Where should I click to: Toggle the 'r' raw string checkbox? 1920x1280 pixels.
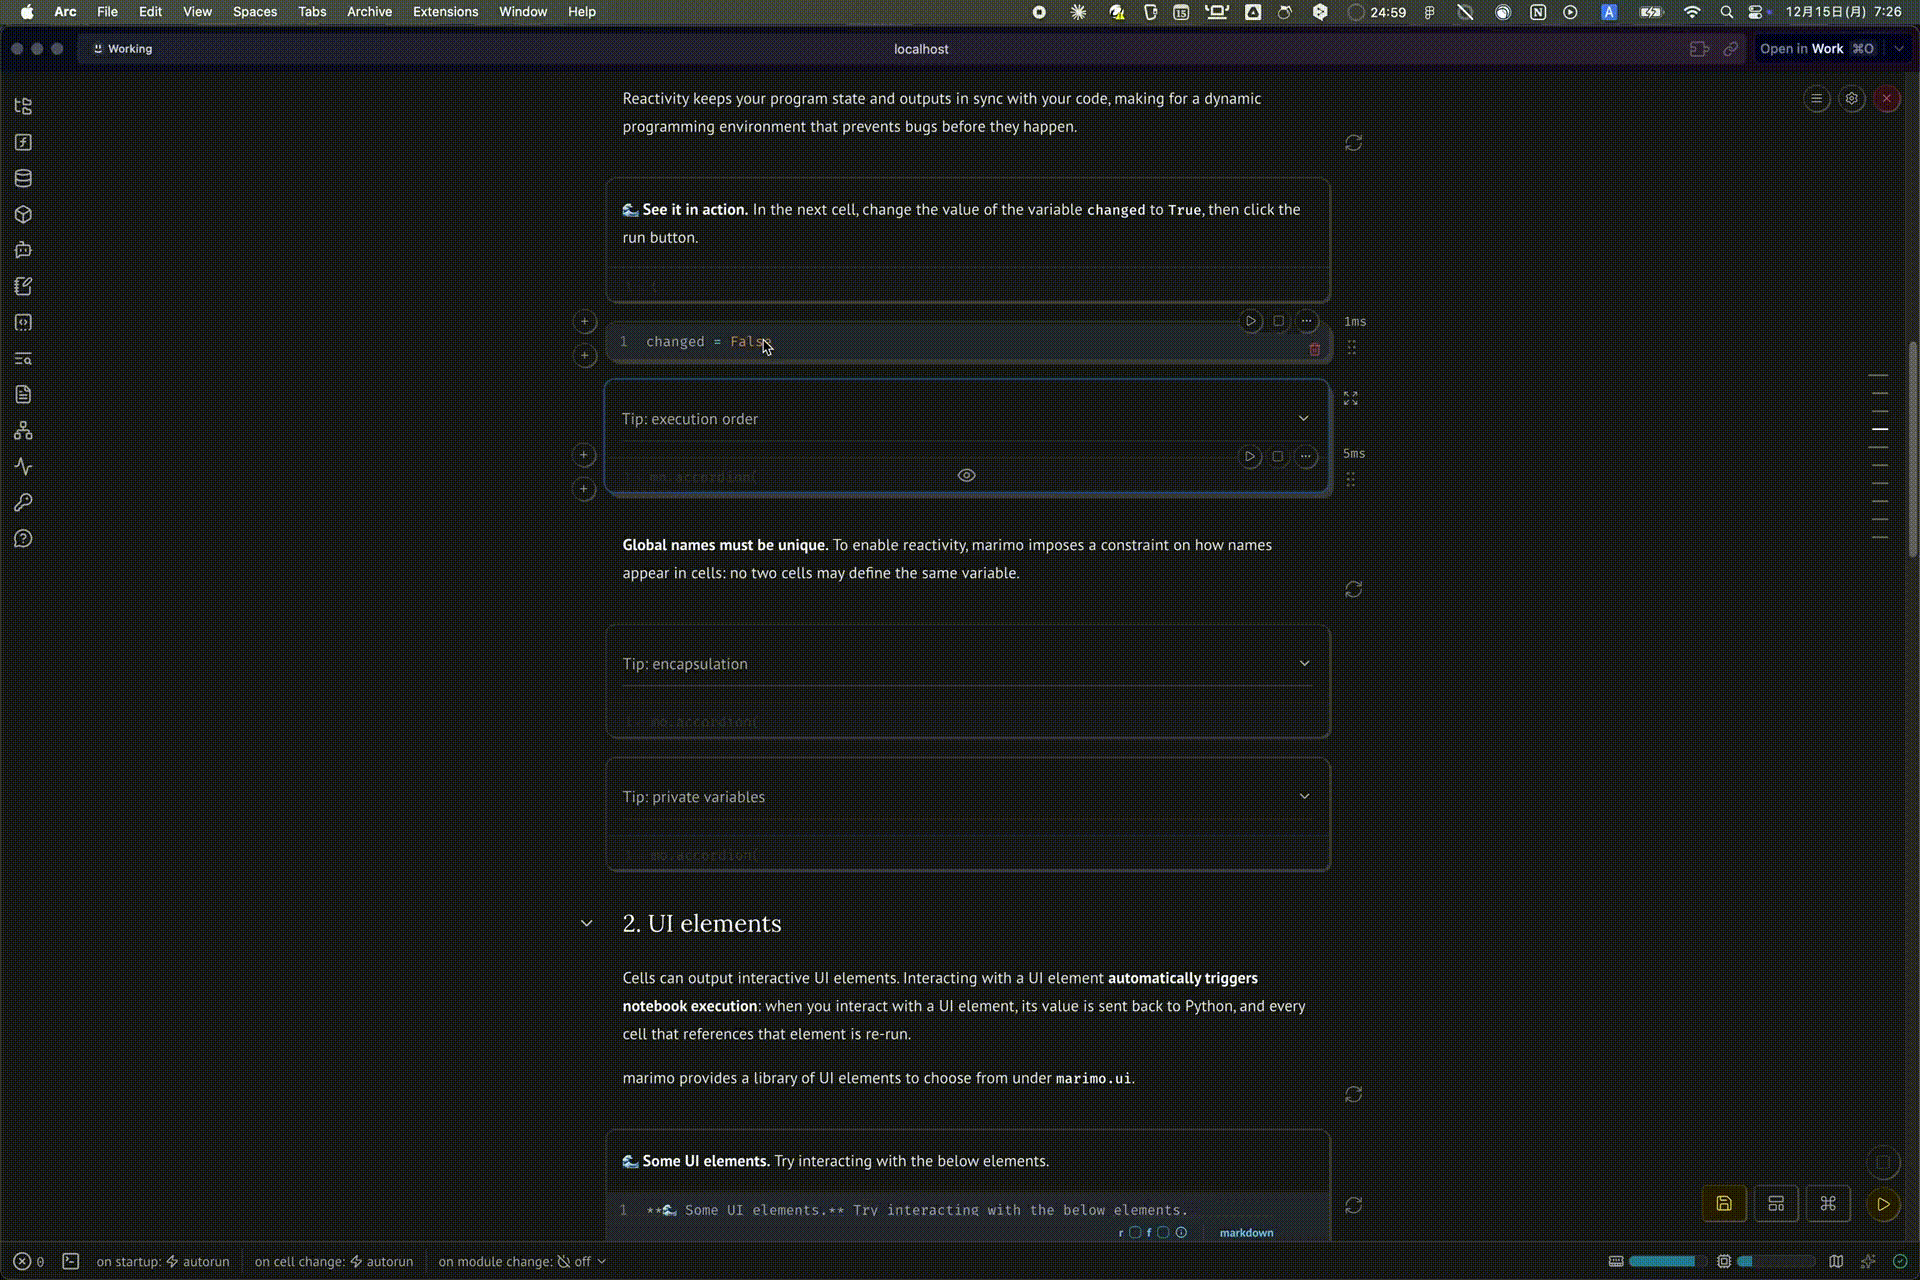[1135, 1233]
